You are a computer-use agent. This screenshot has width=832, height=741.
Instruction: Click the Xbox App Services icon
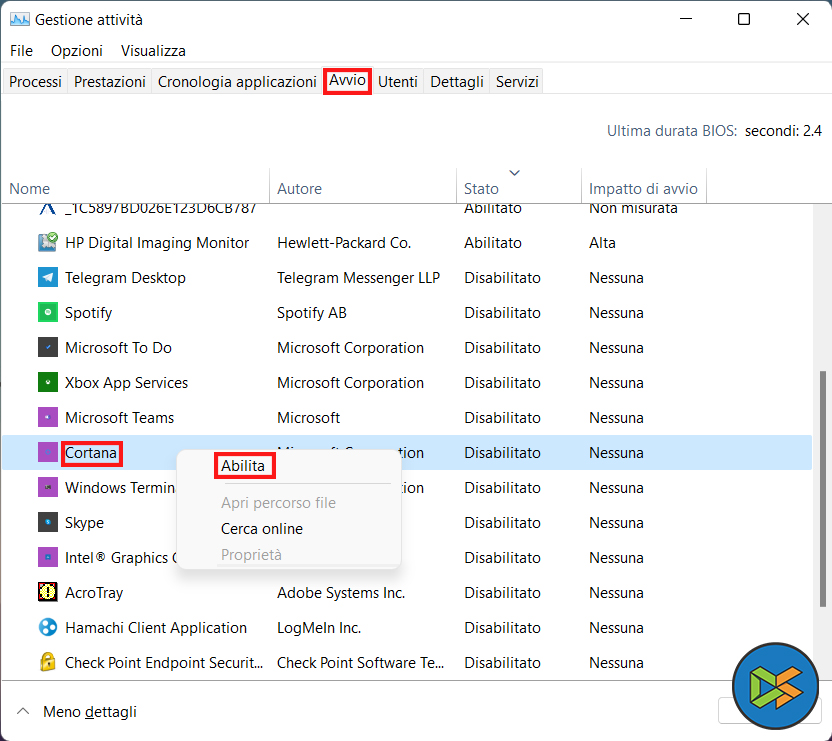pos(47,382)
